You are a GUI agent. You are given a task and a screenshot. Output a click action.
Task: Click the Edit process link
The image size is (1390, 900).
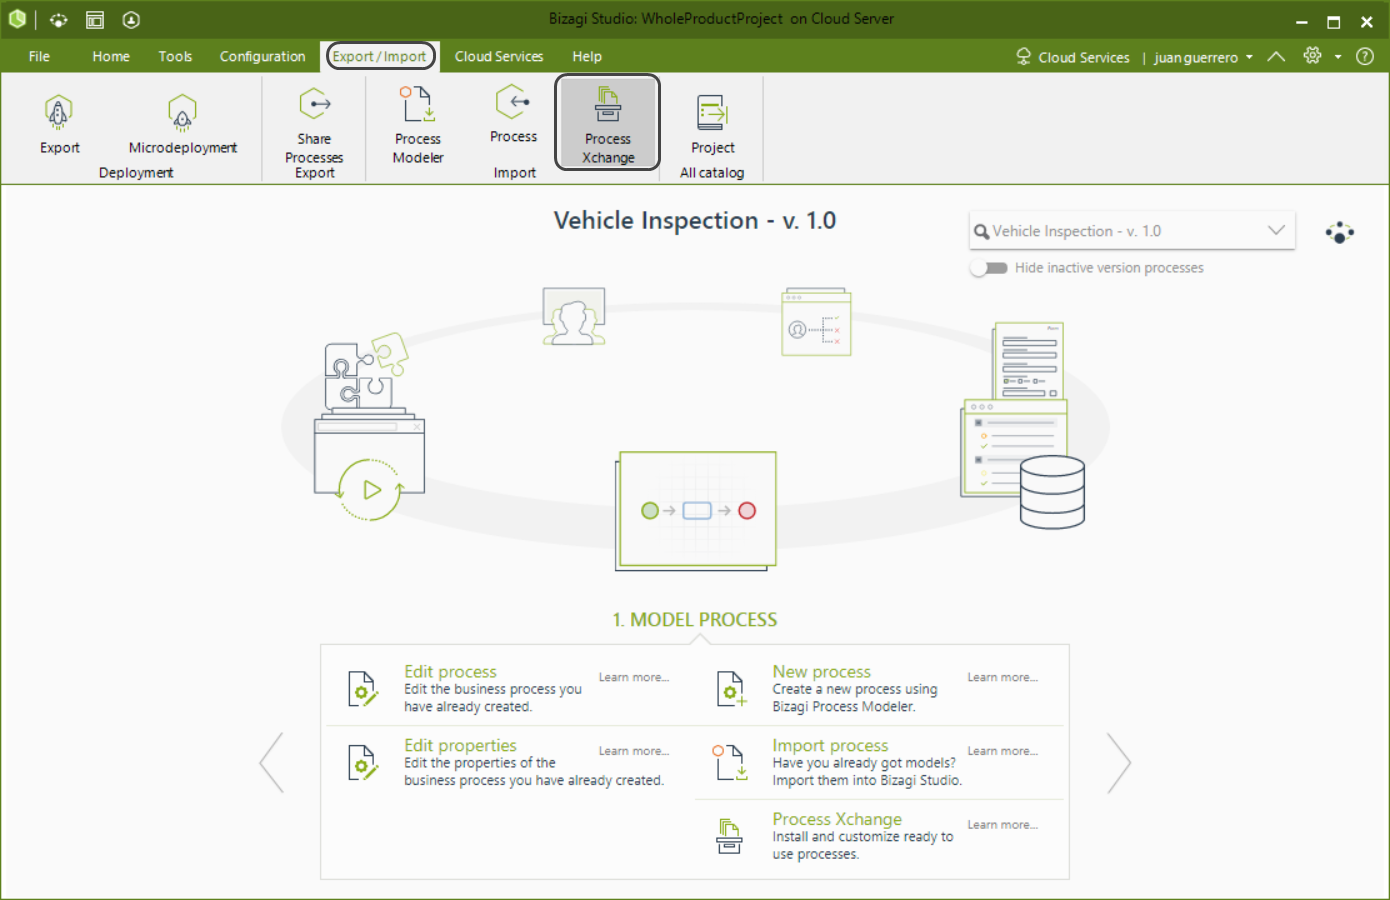tap(450, 672)
